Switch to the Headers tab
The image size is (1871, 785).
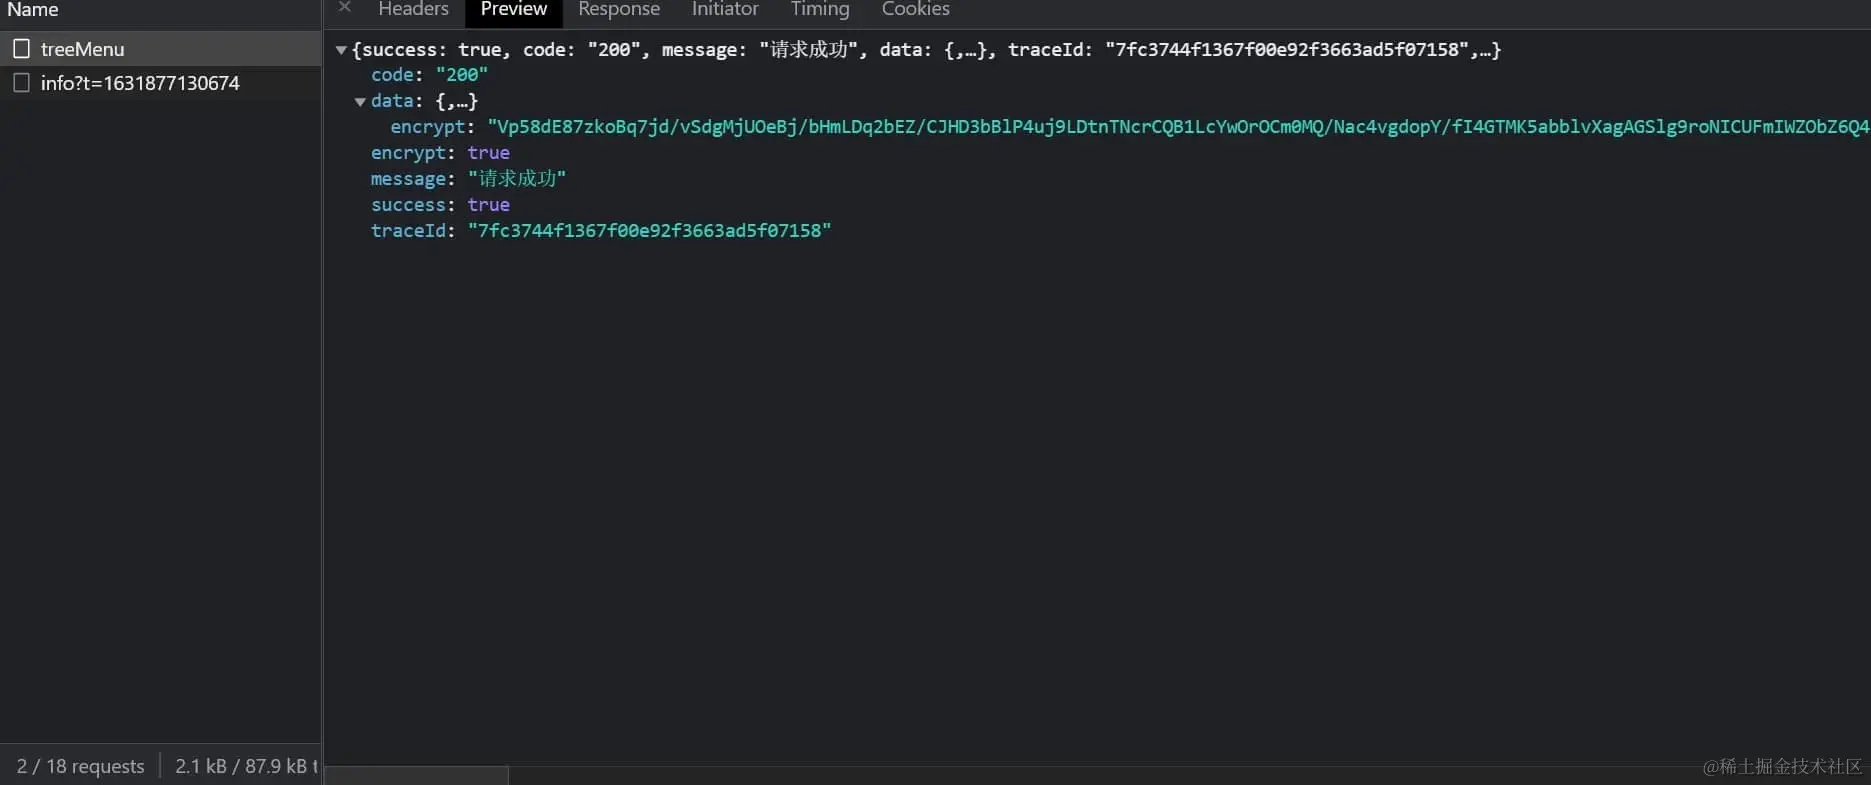pyautogui.click(x=413, y=10)
